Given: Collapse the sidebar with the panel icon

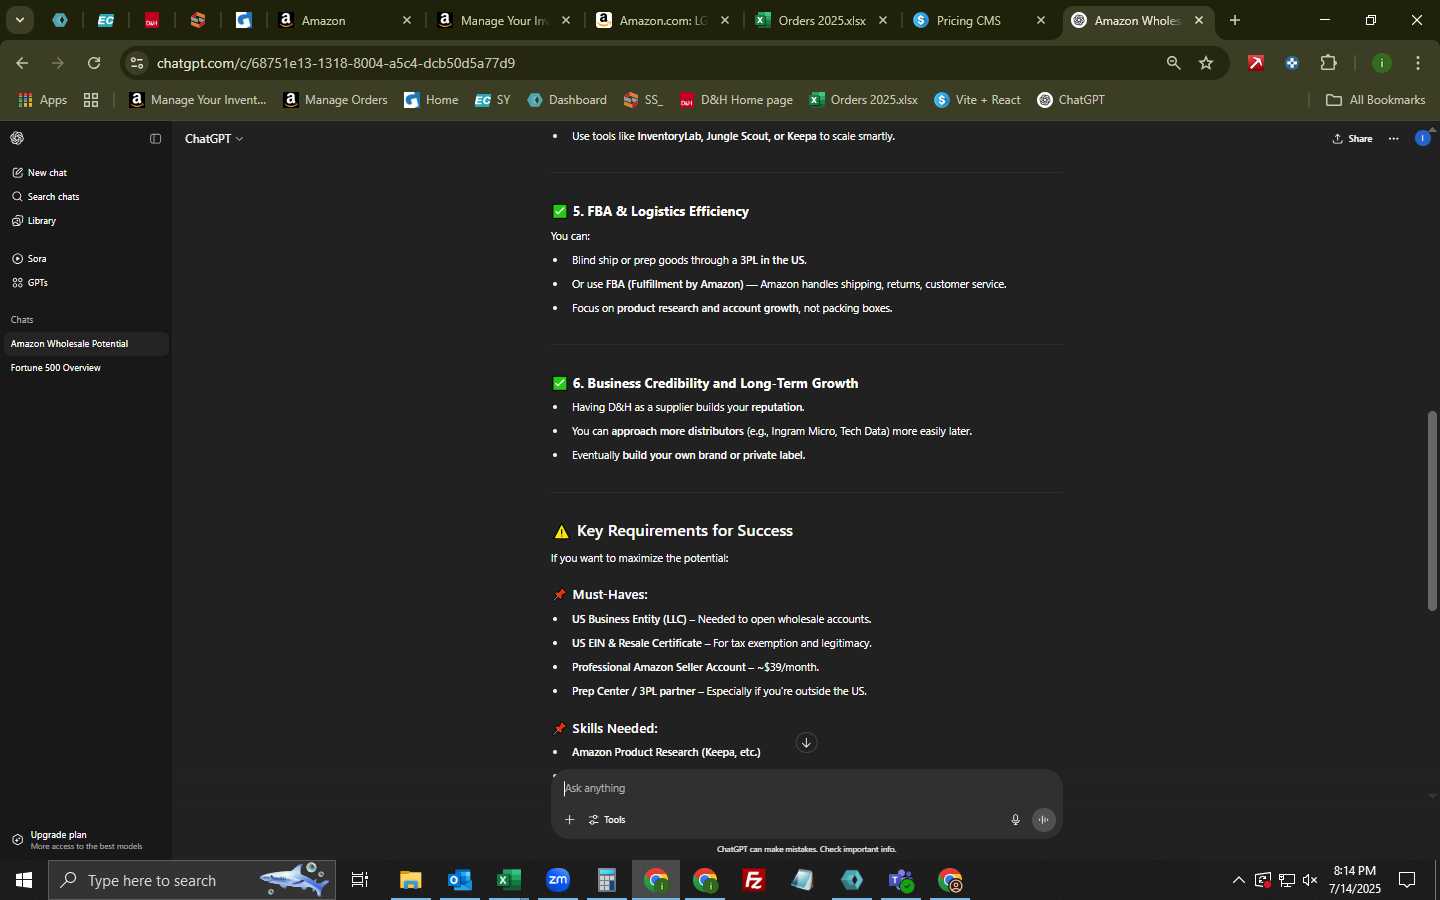Looking at the screenshot, I should coord(155,139).
